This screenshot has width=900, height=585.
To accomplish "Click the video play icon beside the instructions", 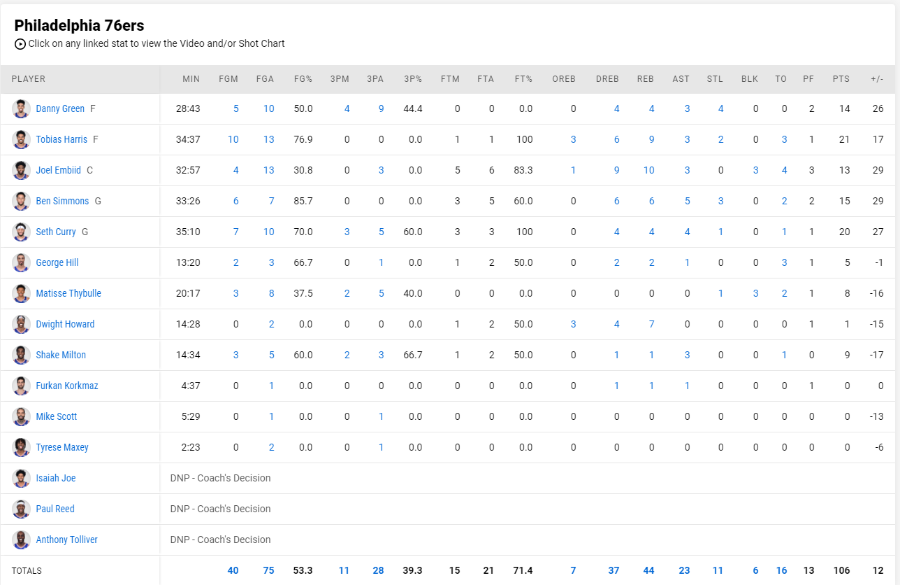I will click(x=20, y=44).
